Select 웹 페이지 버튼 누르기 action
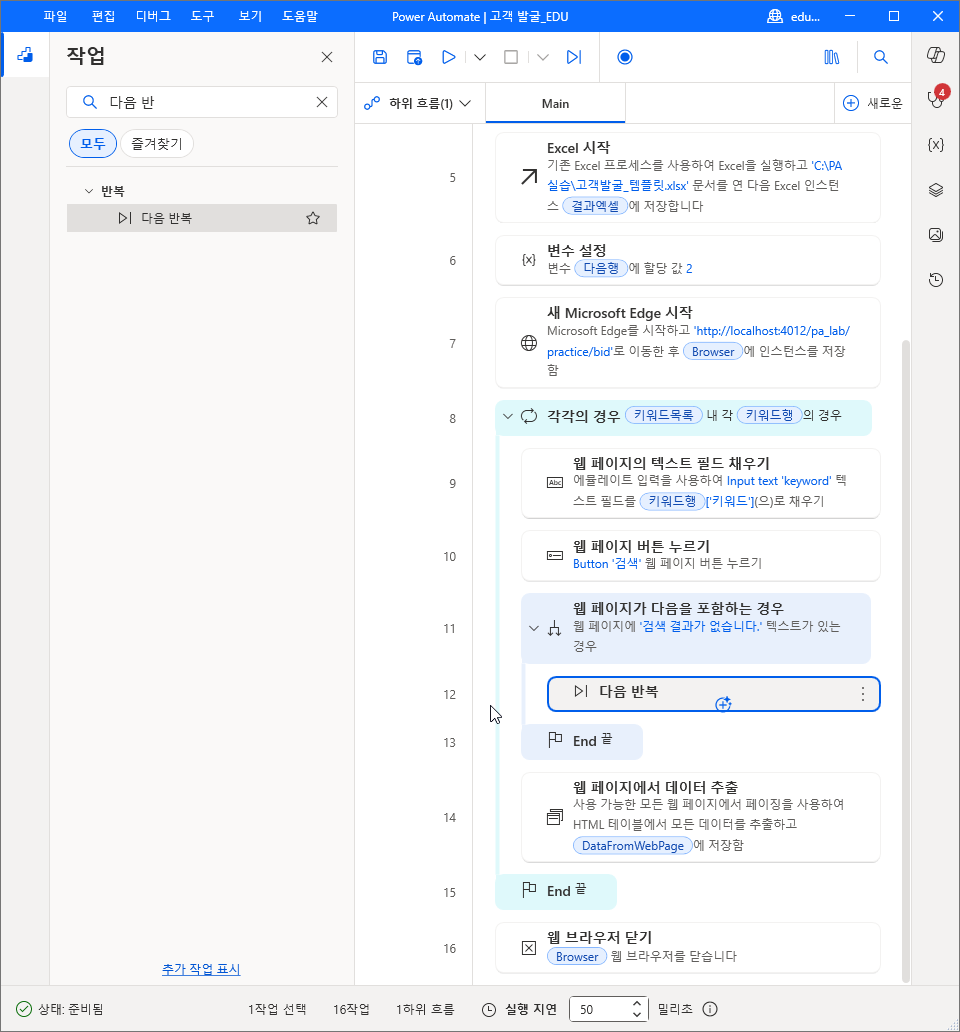 coord(701,555)
